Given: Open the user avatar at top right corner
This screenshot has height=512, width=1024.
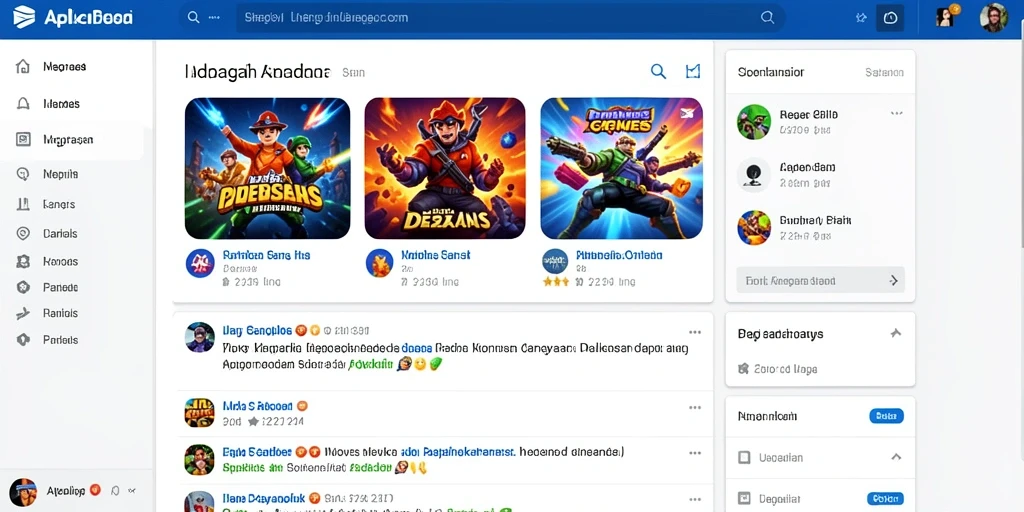Looking at the screenshot, I should (x=994, y=18).
